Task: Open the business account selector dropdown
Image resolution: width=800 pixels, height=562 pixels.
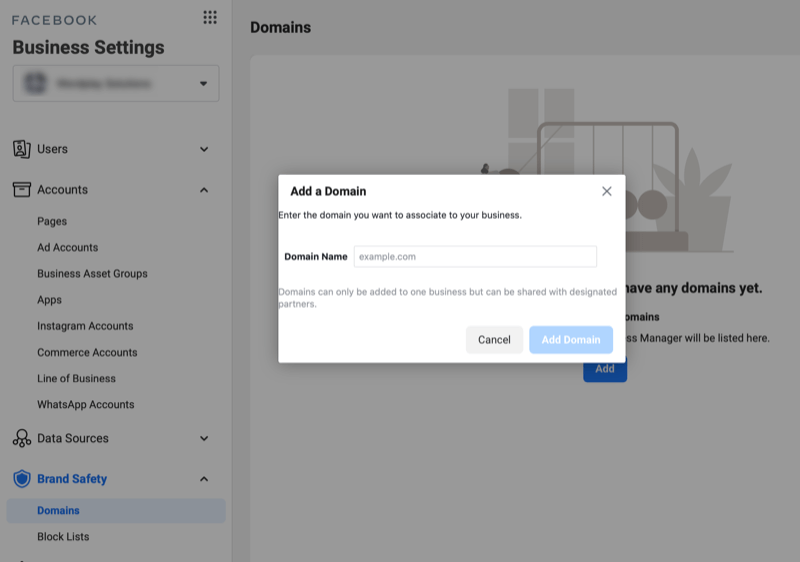Action: [116, 83]
